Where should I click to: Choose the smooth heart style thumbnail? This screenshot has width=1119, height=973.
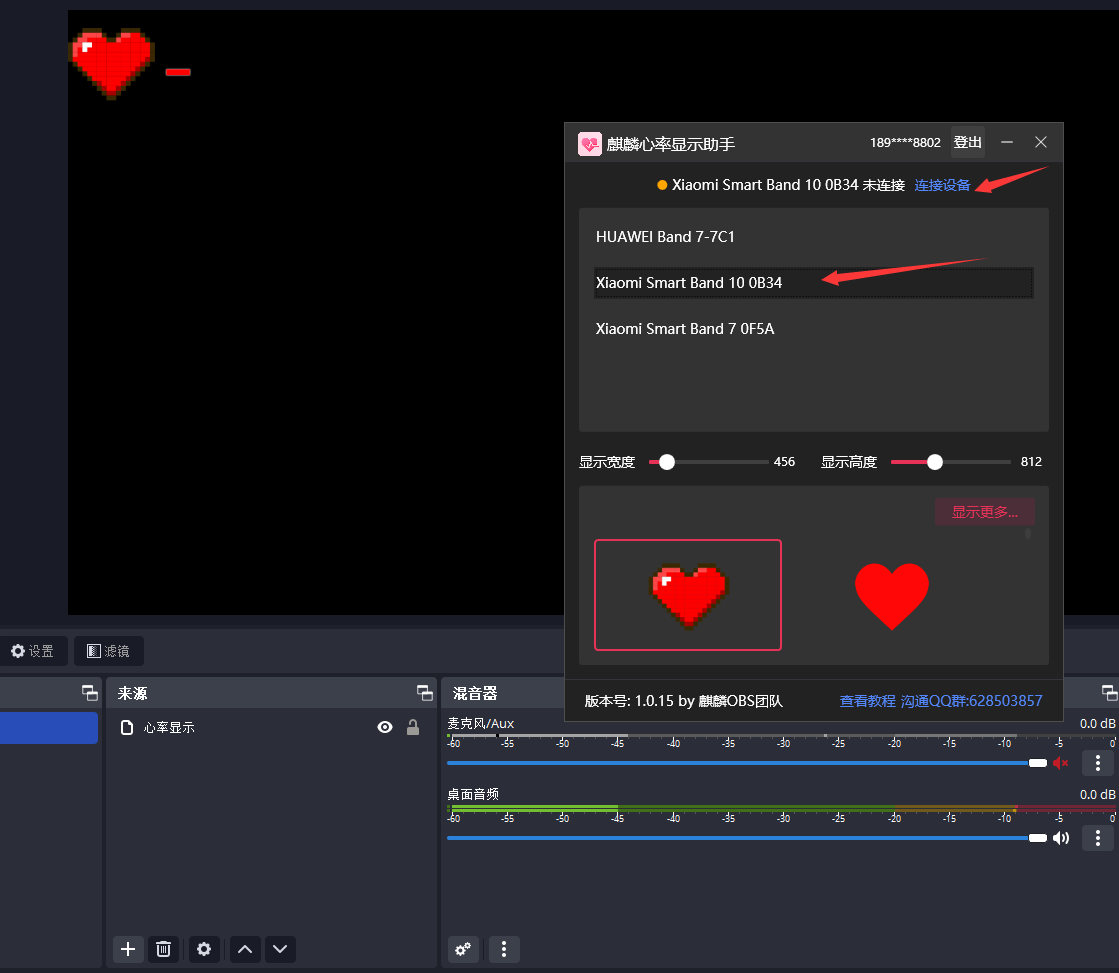click(892, 596)
